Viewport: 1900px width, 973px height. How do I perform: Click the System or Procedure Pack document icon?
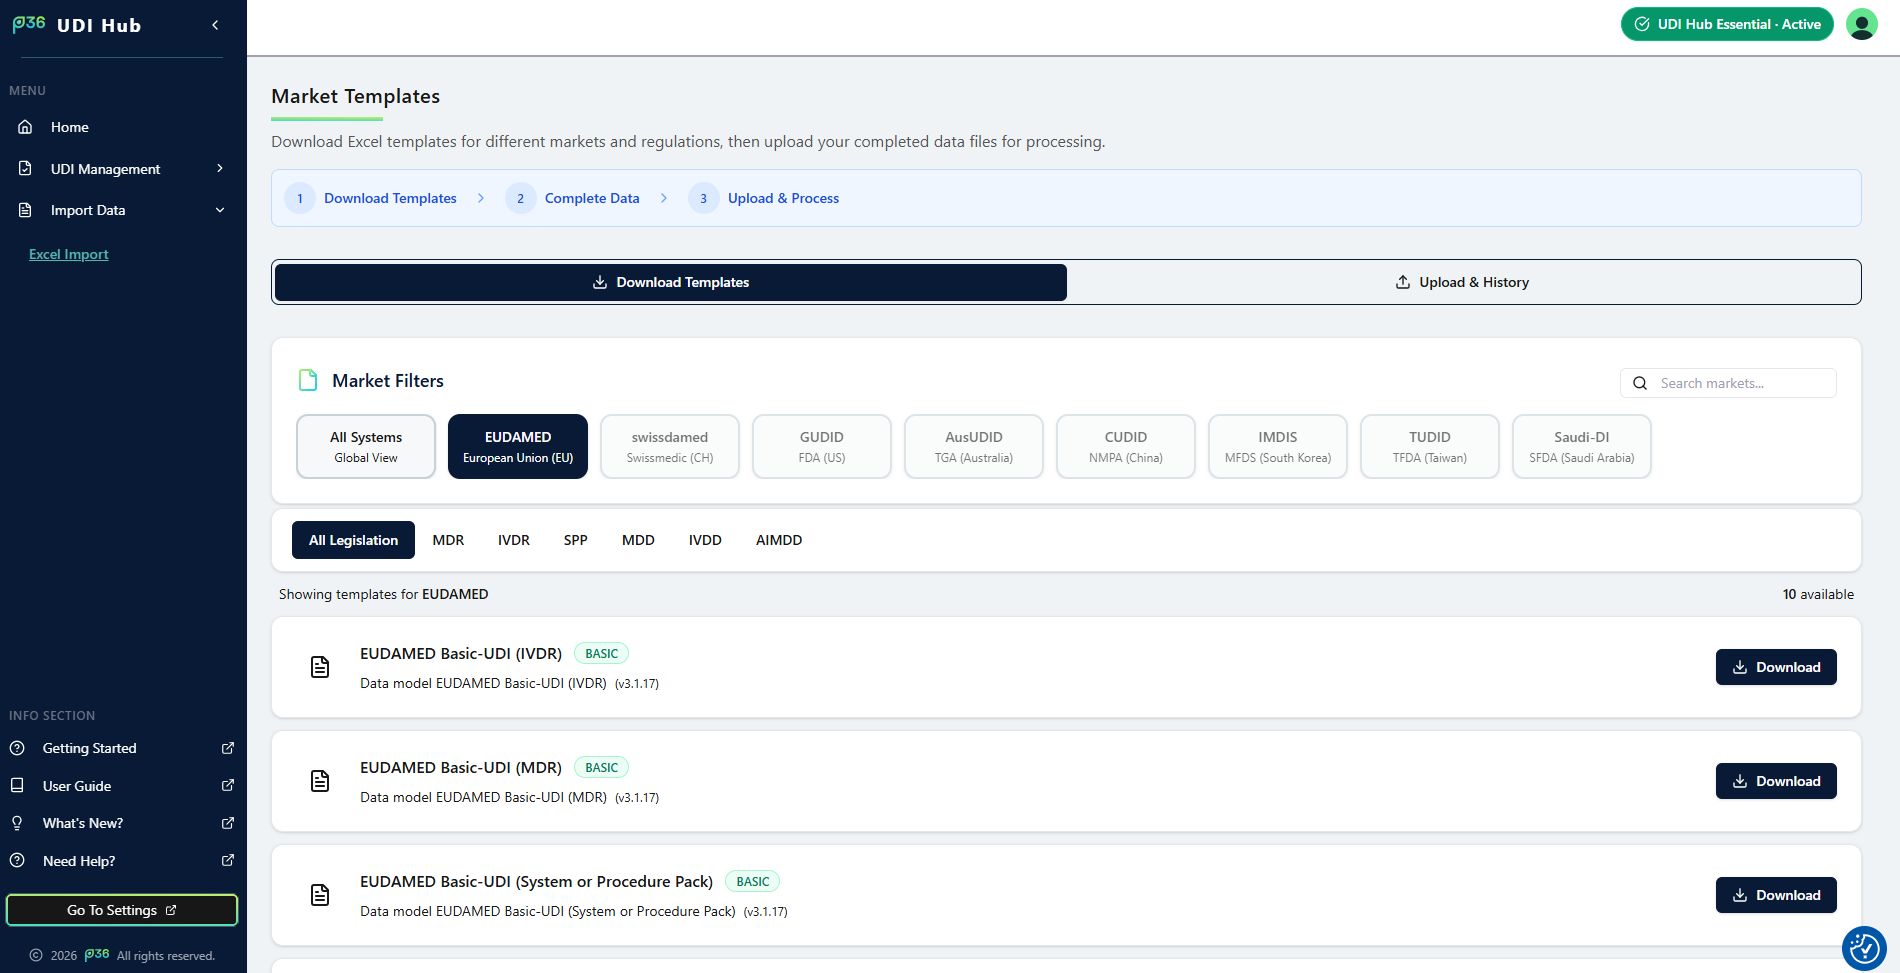click(320, 895)
